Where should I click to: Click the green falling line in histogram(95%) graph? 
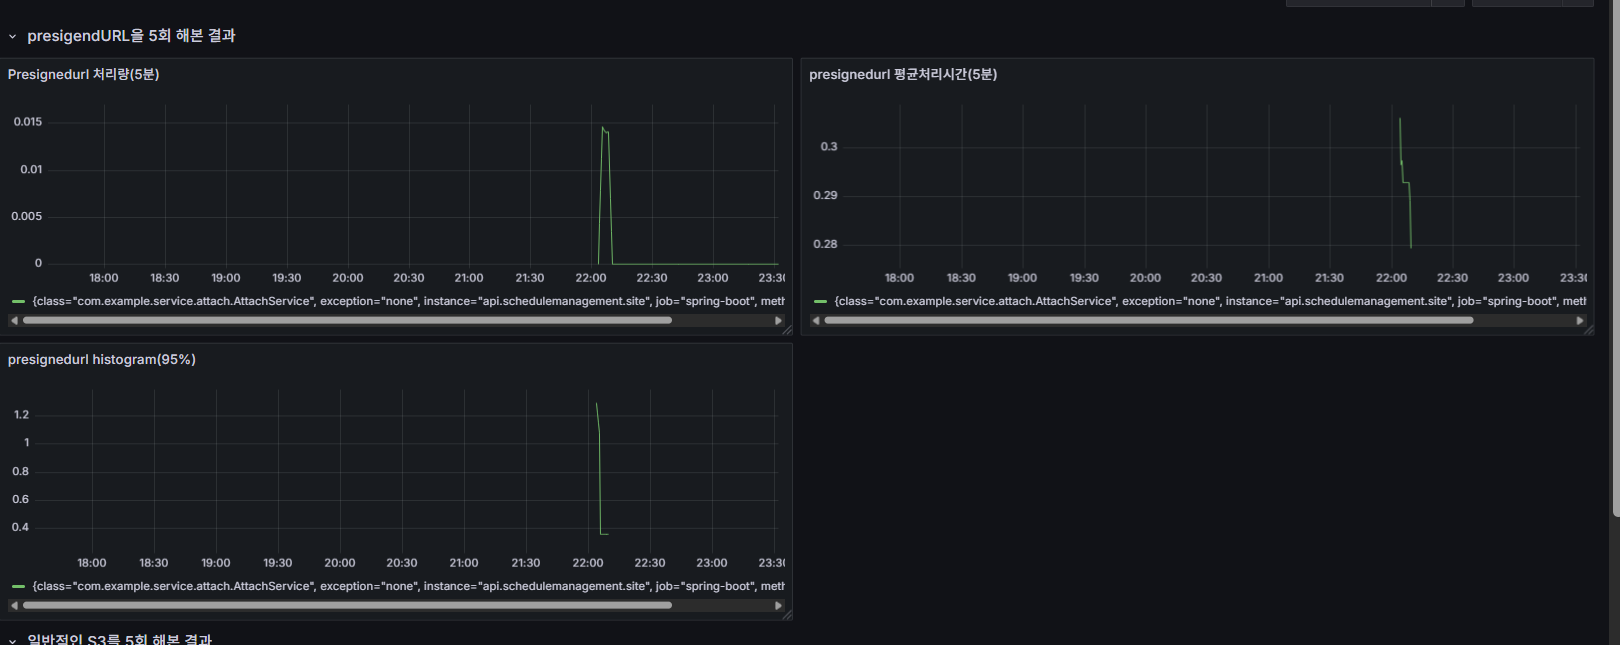coord(599,470)
